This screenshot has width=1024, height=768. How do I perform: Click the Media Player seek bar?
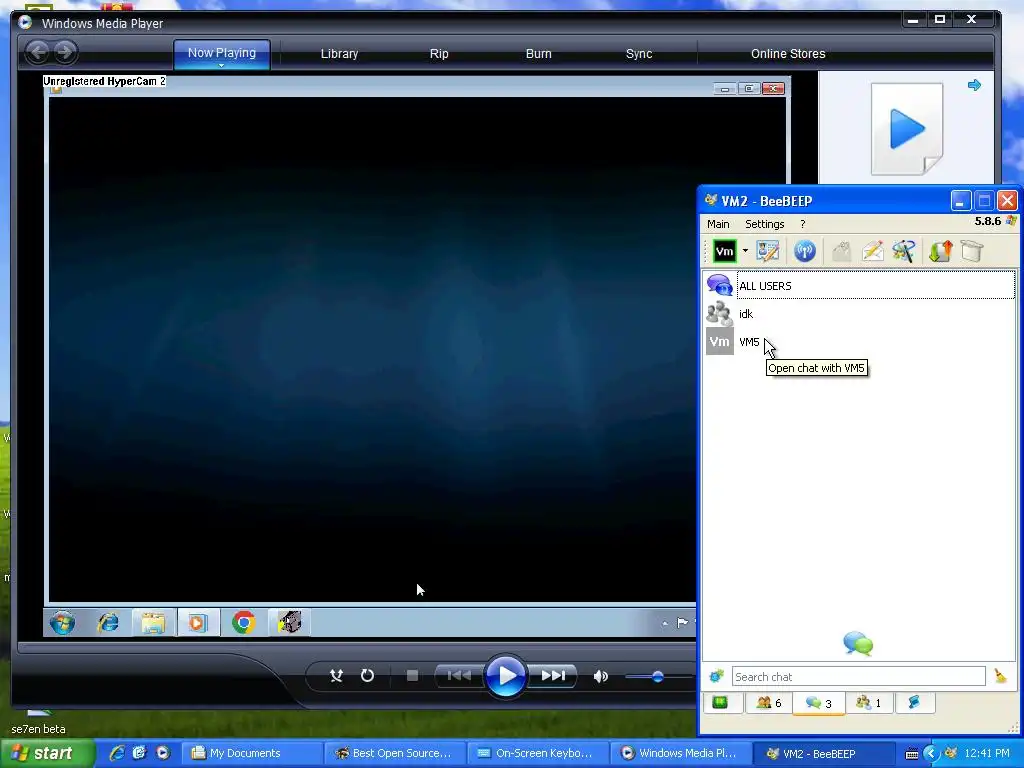[x=357, y=647]
